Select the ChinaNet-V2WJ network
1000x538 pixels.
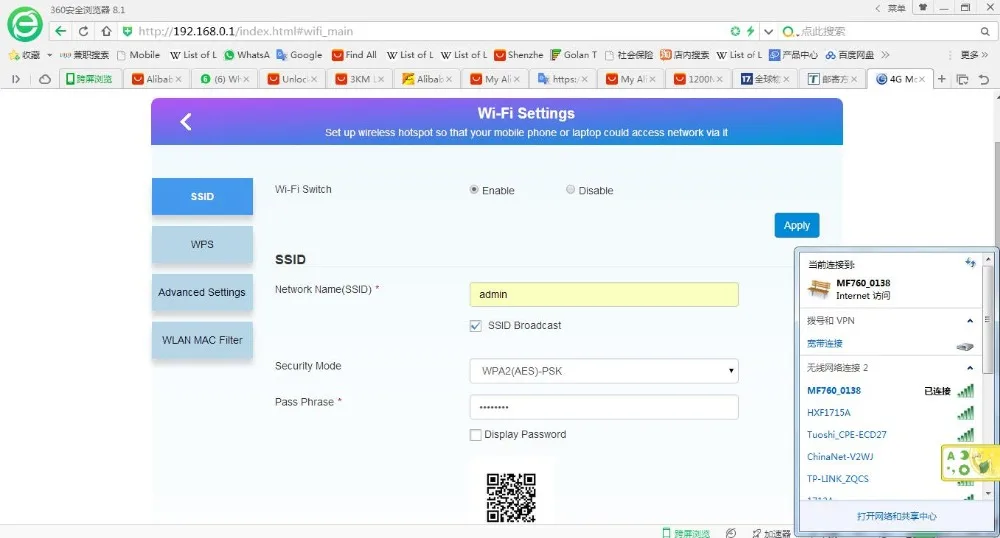click(840, 456)
